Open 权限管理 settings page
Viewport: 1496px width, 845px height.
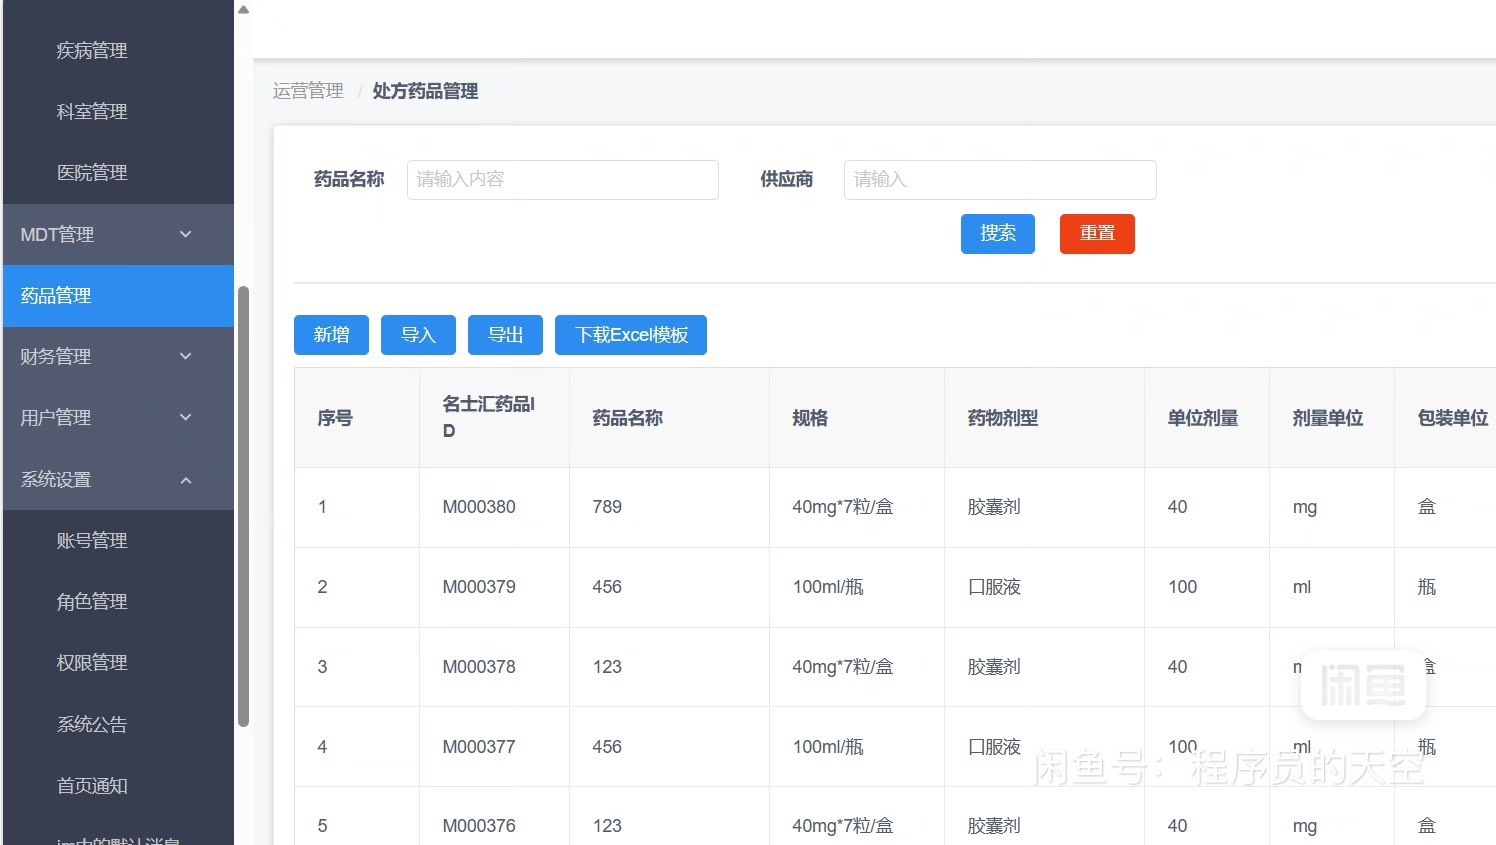(92, 662)
